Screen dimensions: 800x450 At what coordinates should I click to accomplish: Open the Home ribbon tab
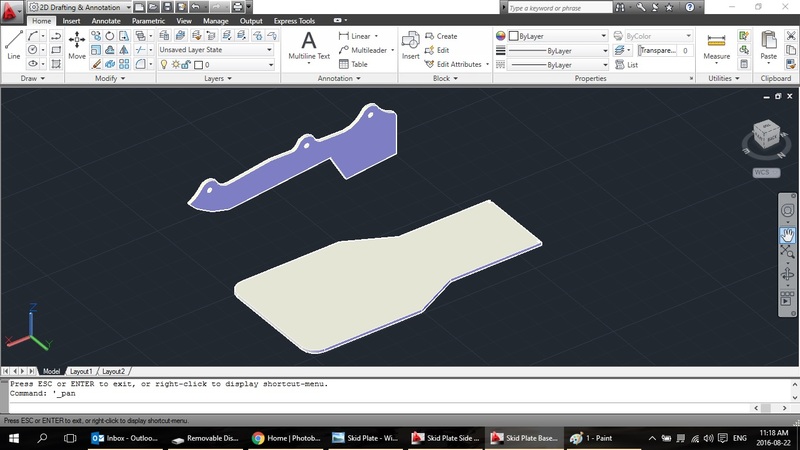click(x=41, y=21)
